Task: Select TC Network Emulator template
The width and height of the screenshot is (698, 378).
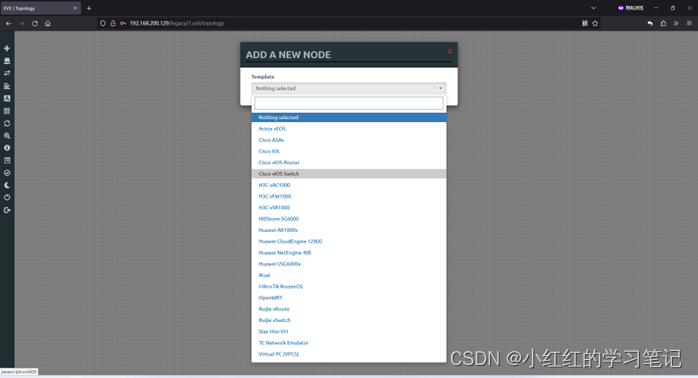Action: coord(349,343)
